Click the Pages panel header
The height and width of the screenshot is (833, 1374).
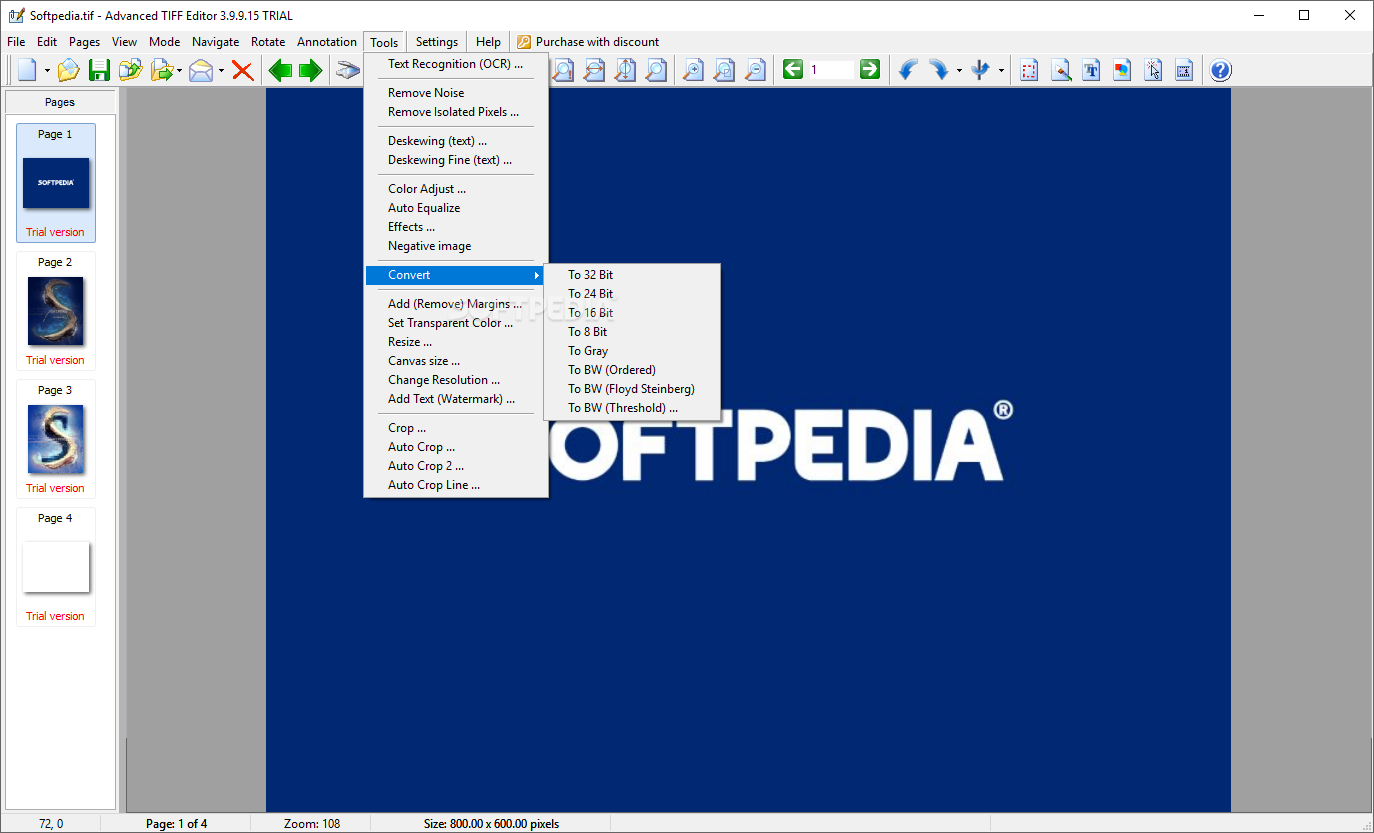point(60,102)
